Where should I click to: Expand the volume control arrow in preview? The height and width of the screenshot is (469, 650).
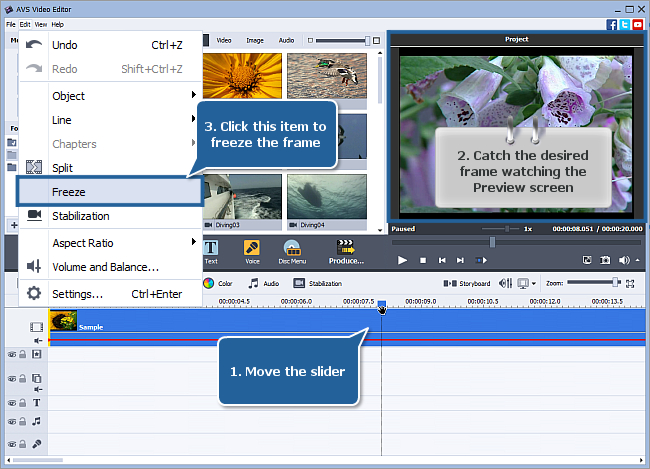pos(638,260)
